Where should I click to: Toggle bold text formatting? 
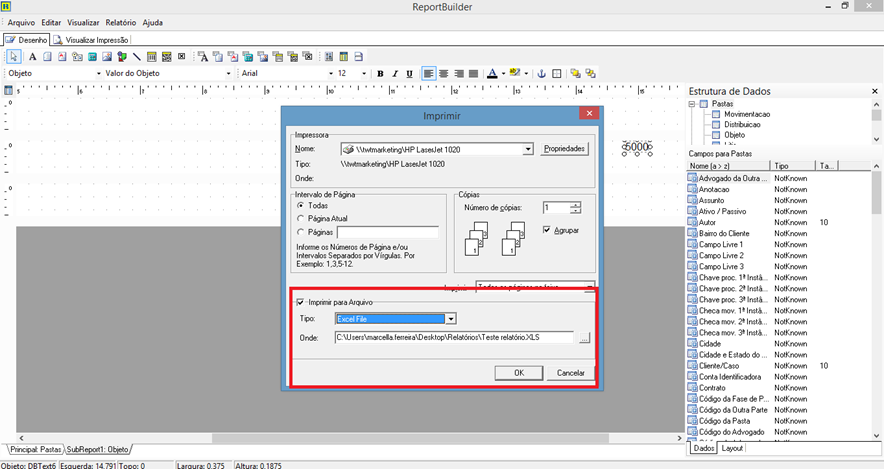tap(380, 73)
